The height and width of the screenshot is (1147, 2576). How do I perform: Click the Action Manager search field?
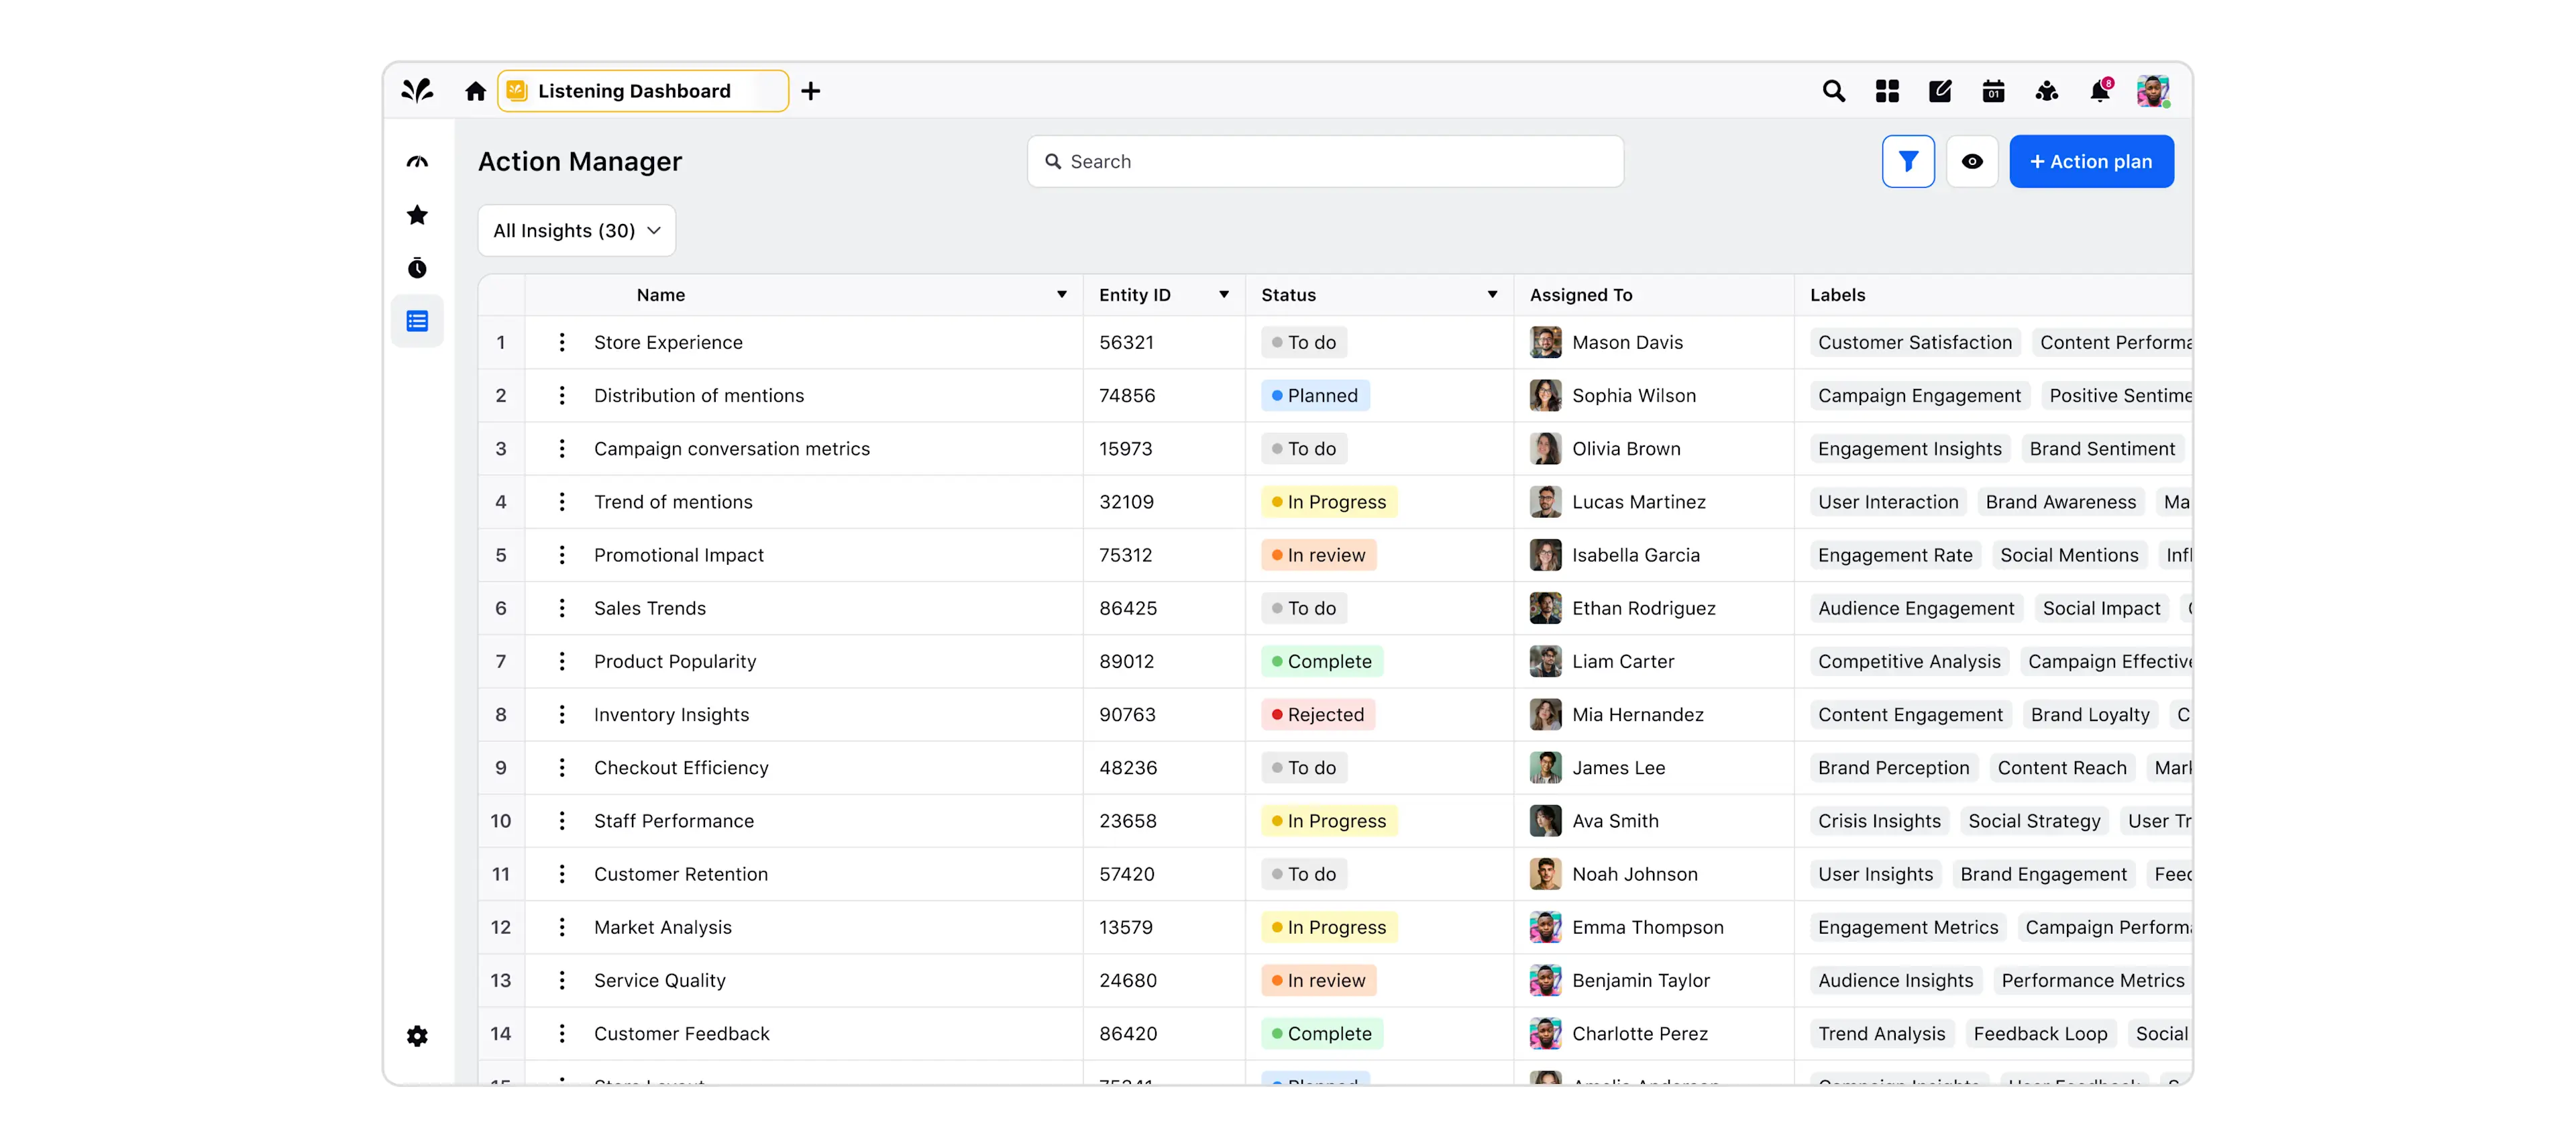click(1325, 162)
